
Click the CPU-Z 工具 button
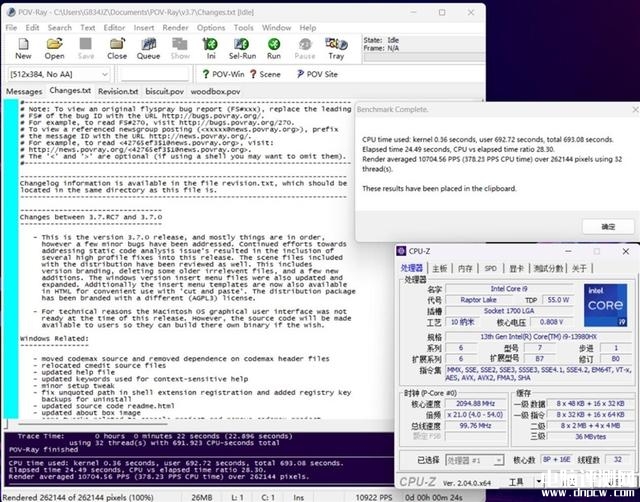pos(516,482)
